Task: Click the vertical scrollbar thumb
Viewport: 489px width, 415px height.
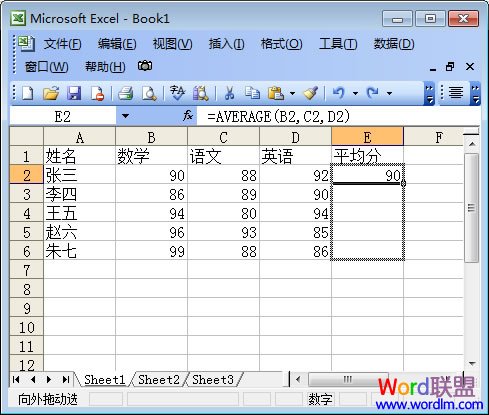Action: click(x=471, y=208)
